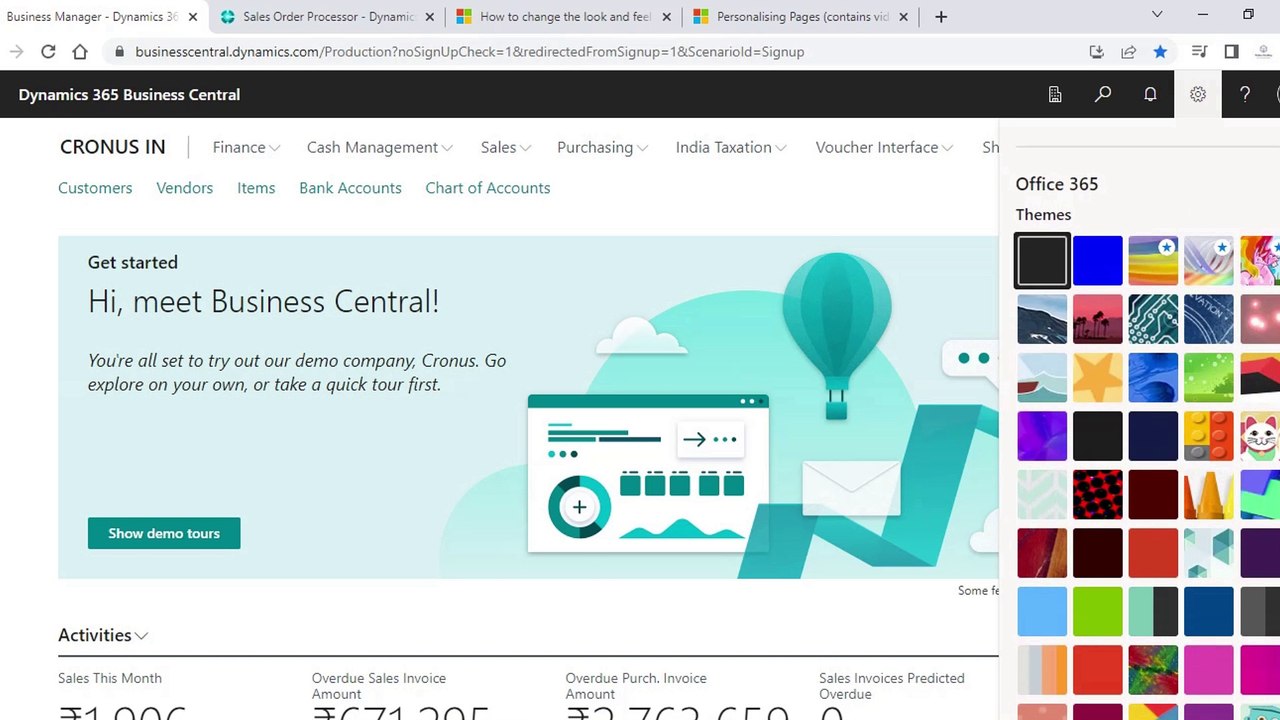Close the Sales Order Processor tab
The width and height of the screenshot is (1280, 720).
[430, 16]
